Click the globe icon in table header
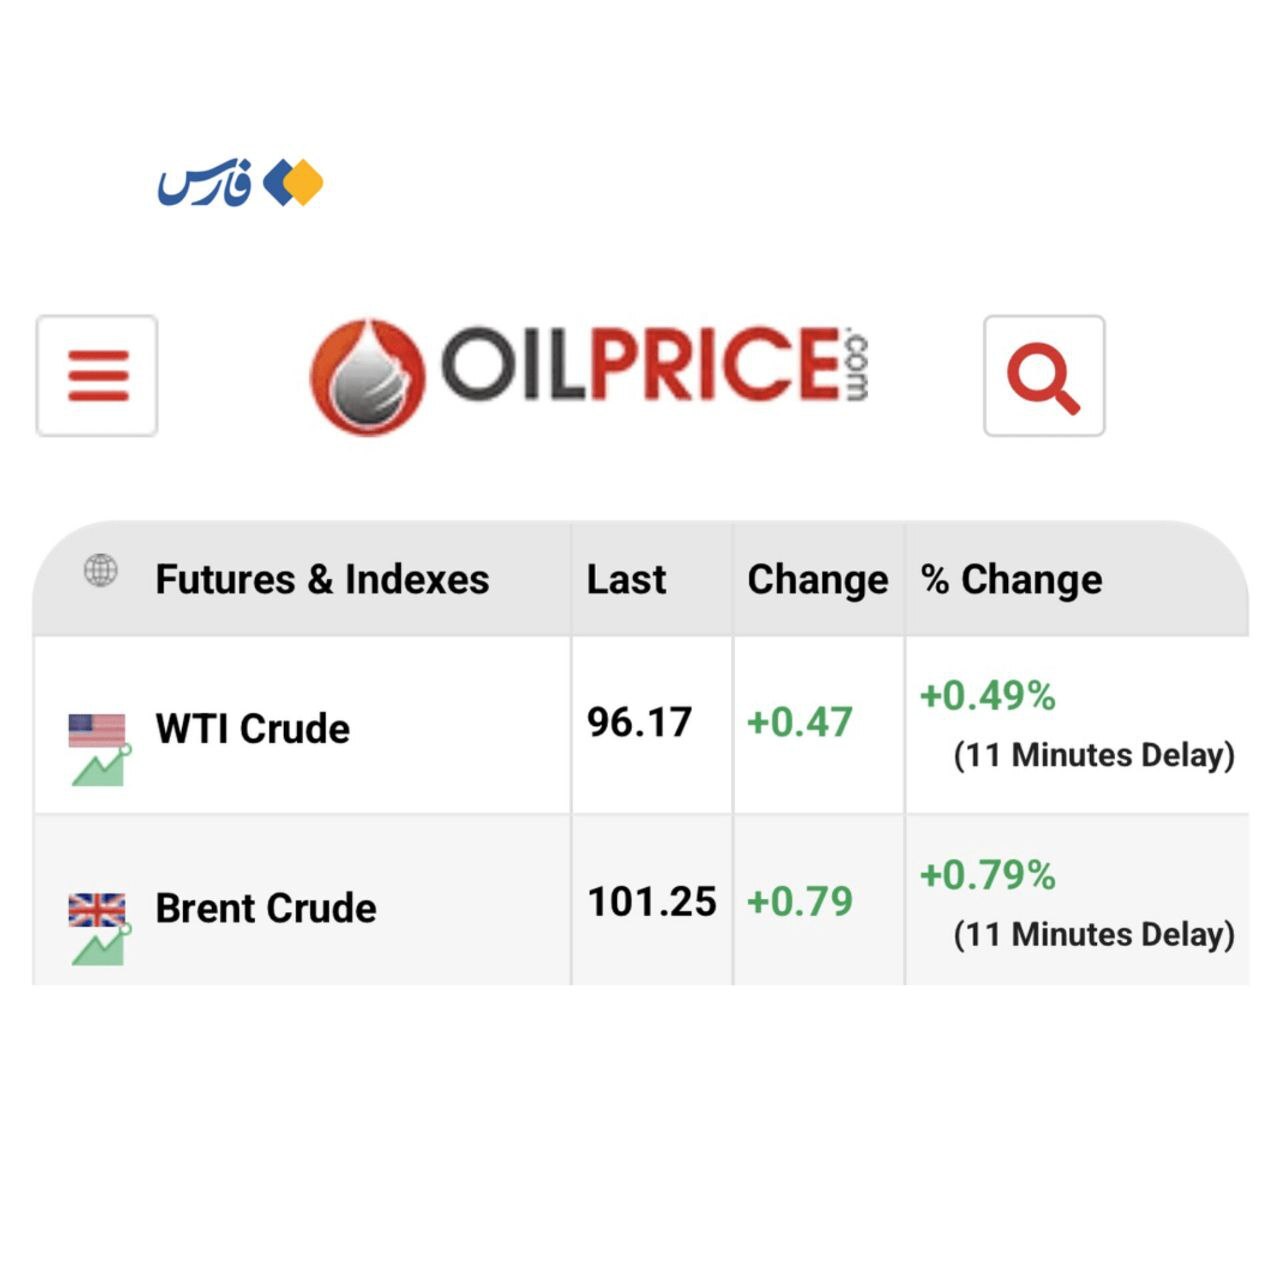 [100, 571]
